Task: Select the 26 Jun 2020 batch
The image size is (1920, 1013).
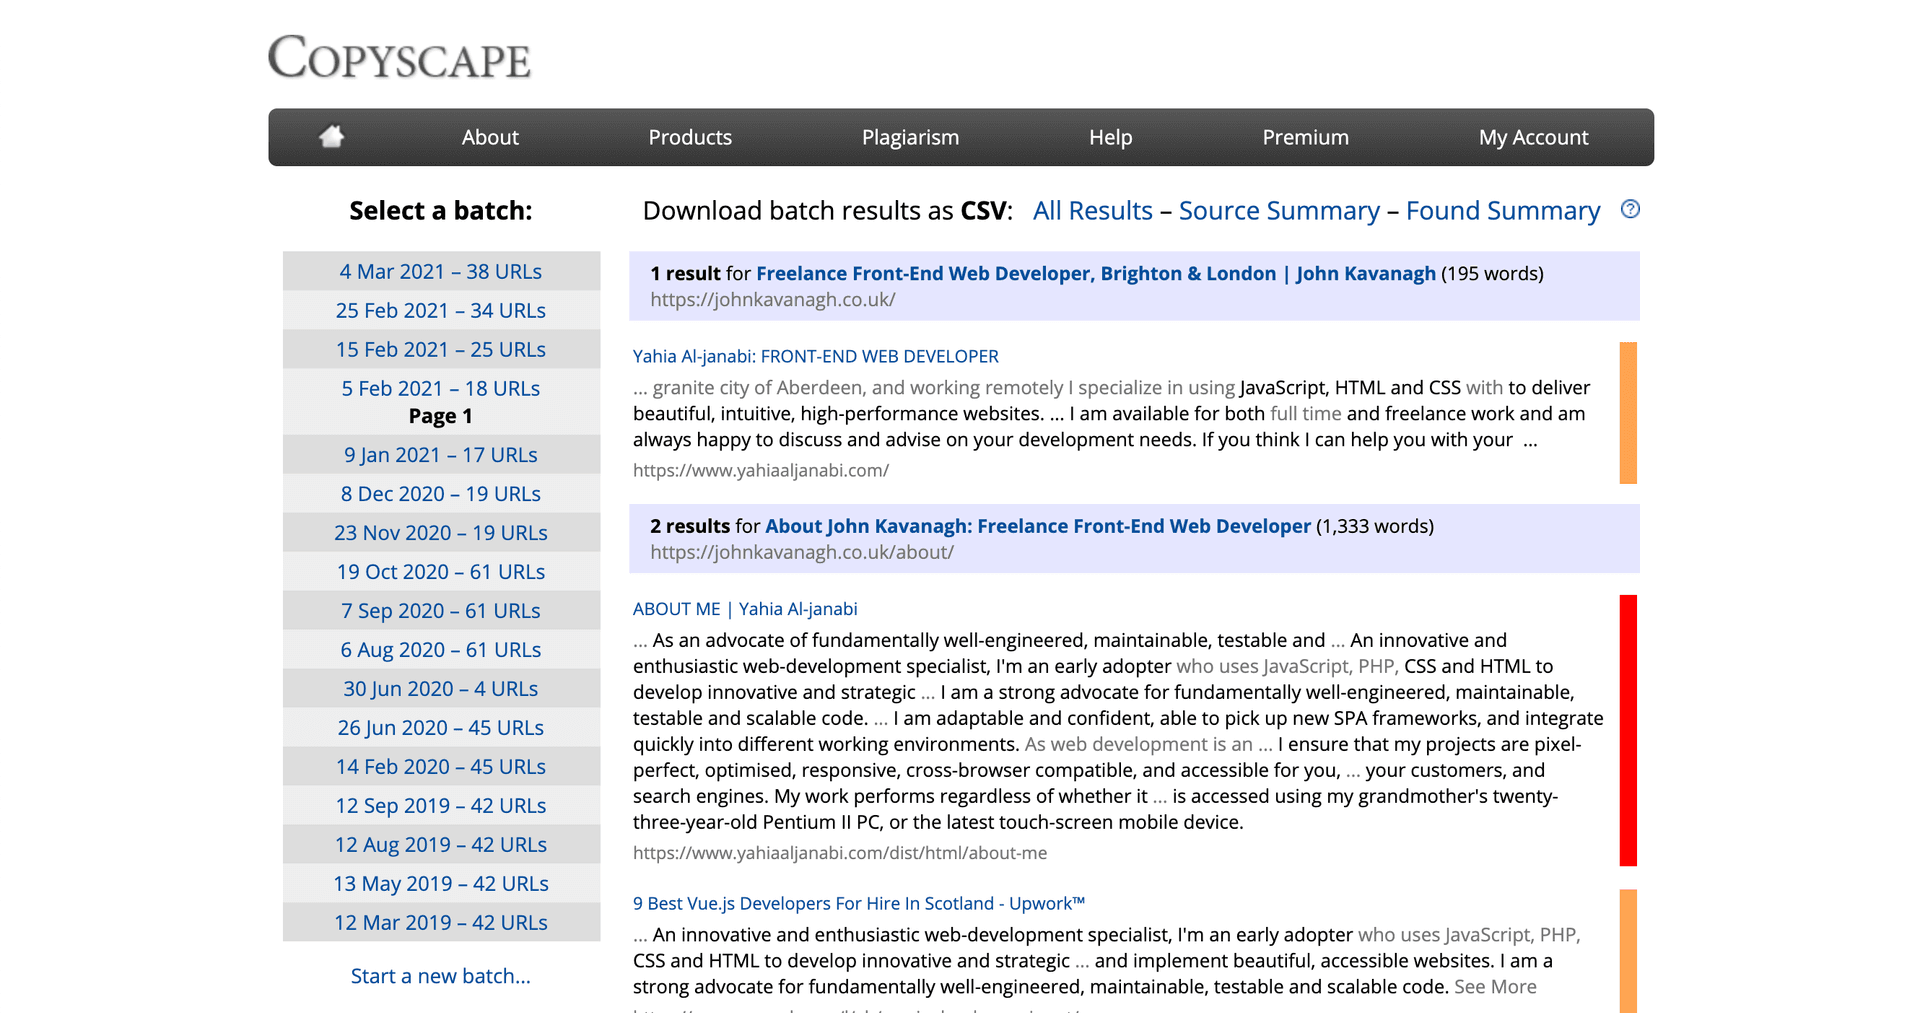Action: tap(441, 727)
